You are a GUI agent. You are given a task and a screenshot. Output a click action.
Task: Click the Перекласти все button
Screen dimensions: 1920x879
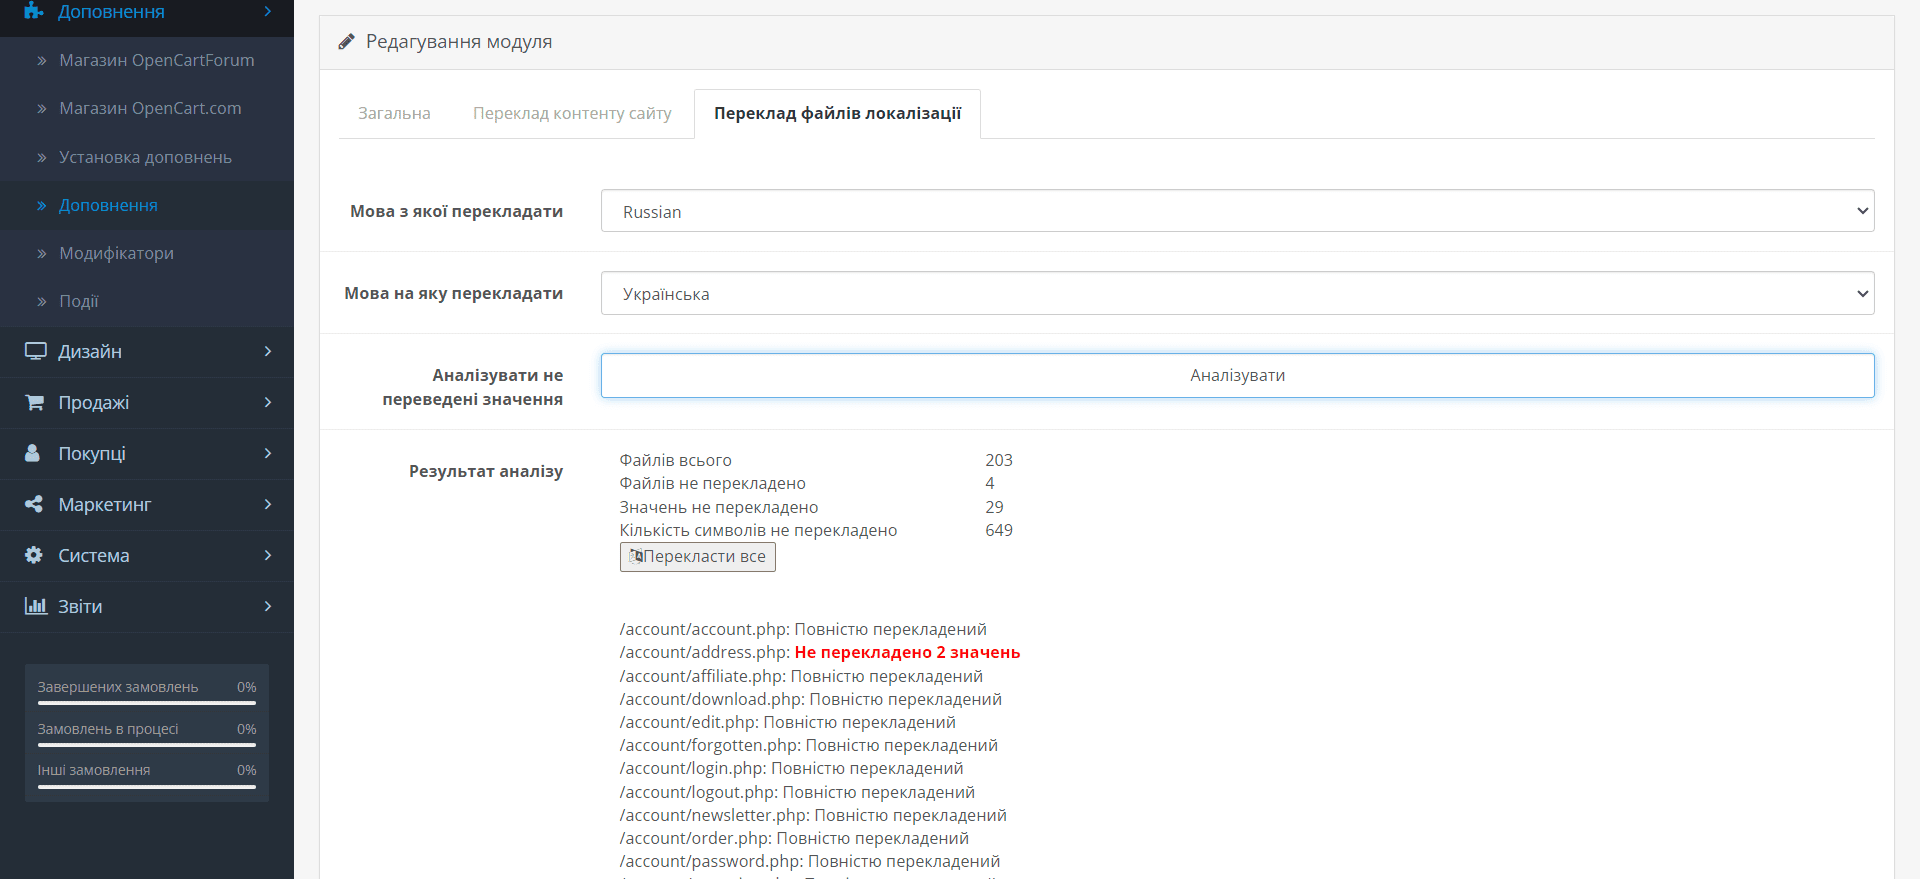[x=697, y=556]
